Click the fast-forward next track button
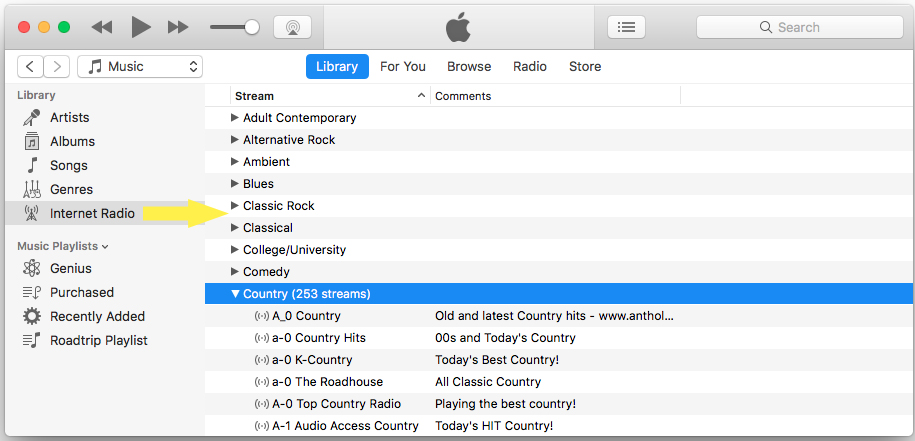 178,27
